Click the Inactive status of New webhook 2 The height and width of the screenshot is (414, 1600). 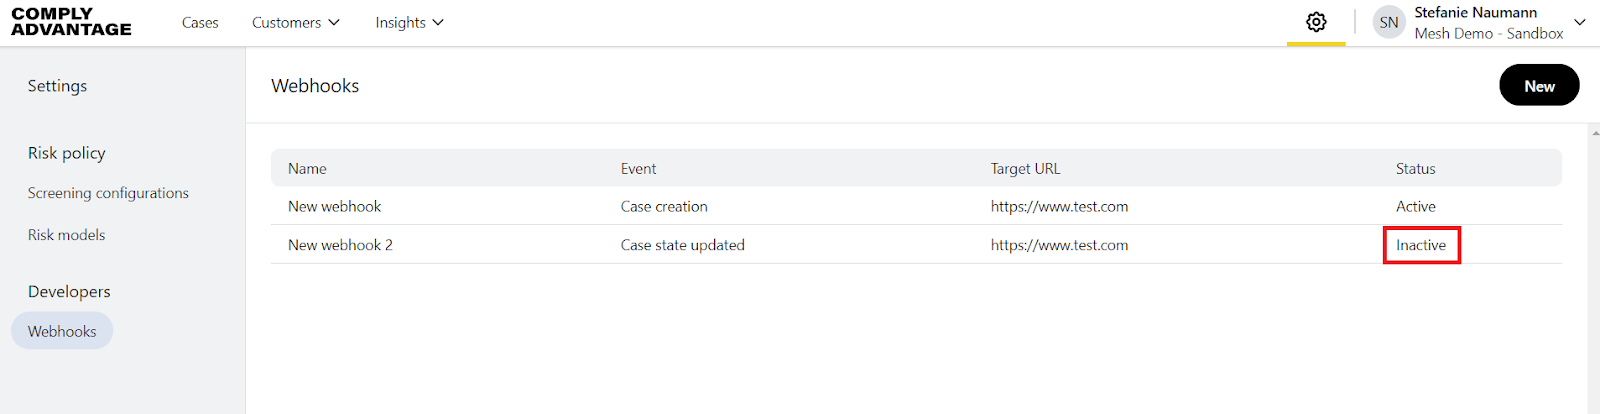point(1421,245)
